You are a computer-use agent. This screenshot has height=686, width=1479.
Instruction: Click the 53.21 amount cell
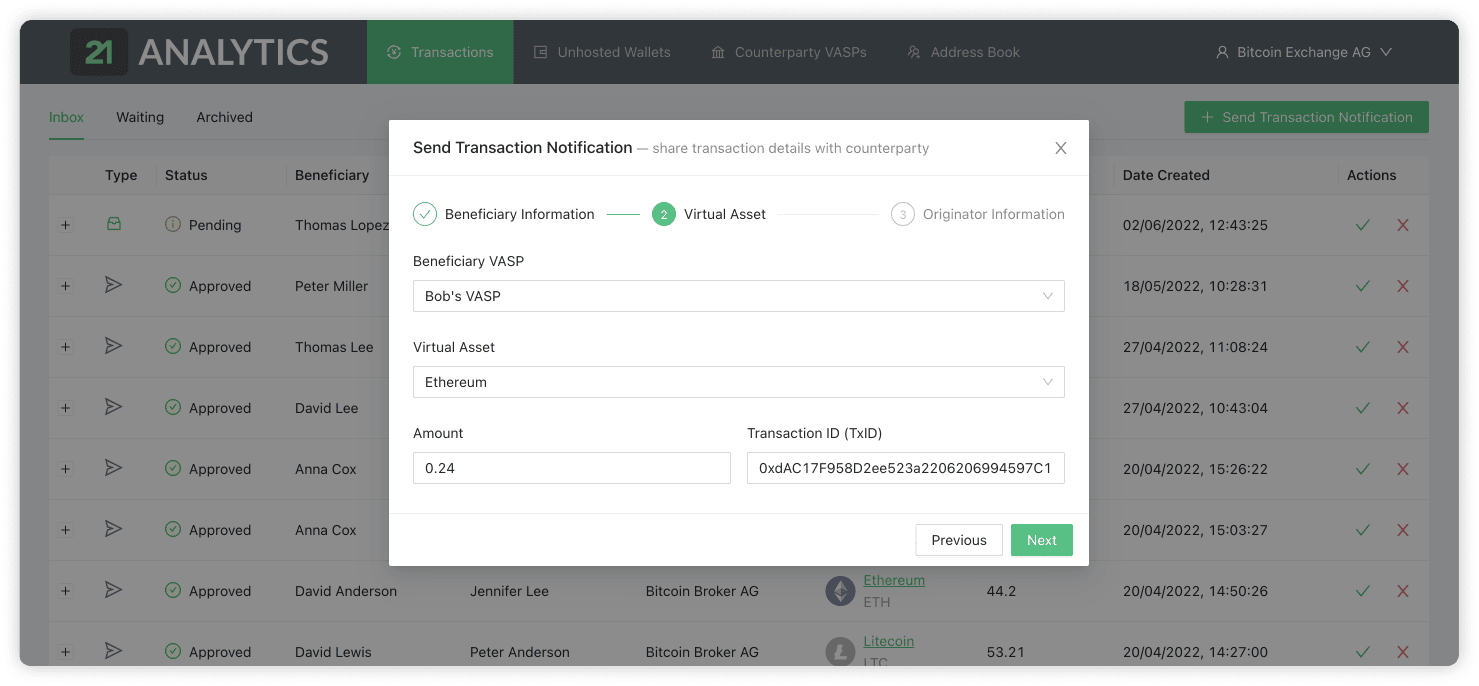click(1006, 652)
